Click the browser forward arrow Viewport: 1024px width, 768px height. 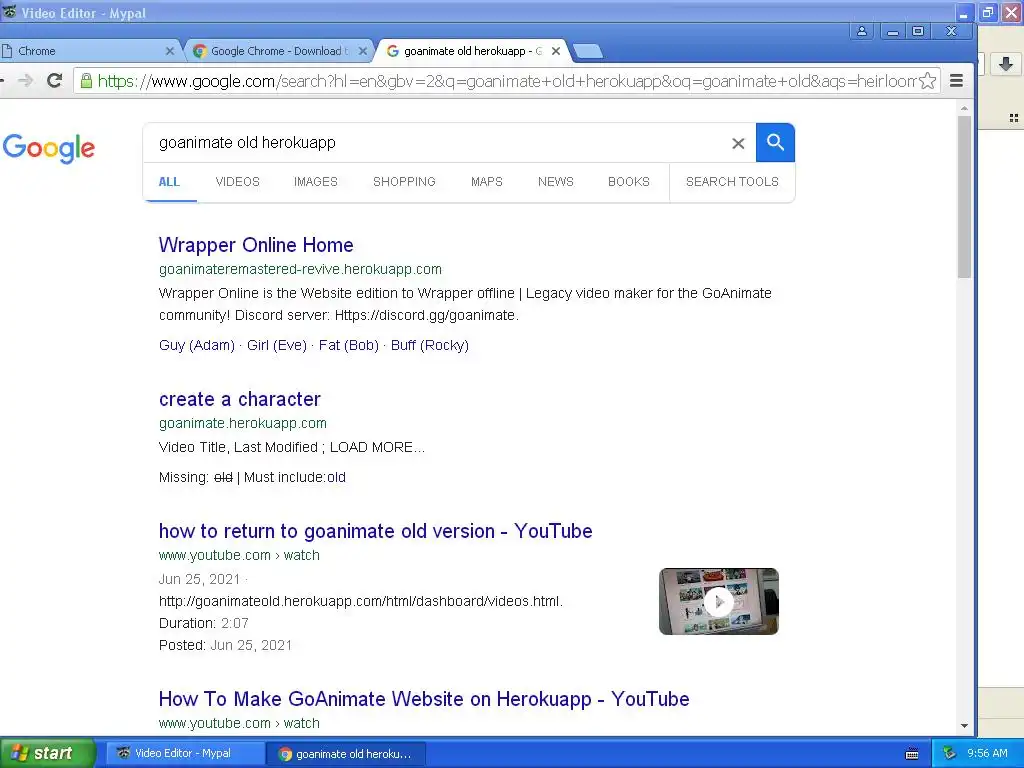click(x=25, y=80)
